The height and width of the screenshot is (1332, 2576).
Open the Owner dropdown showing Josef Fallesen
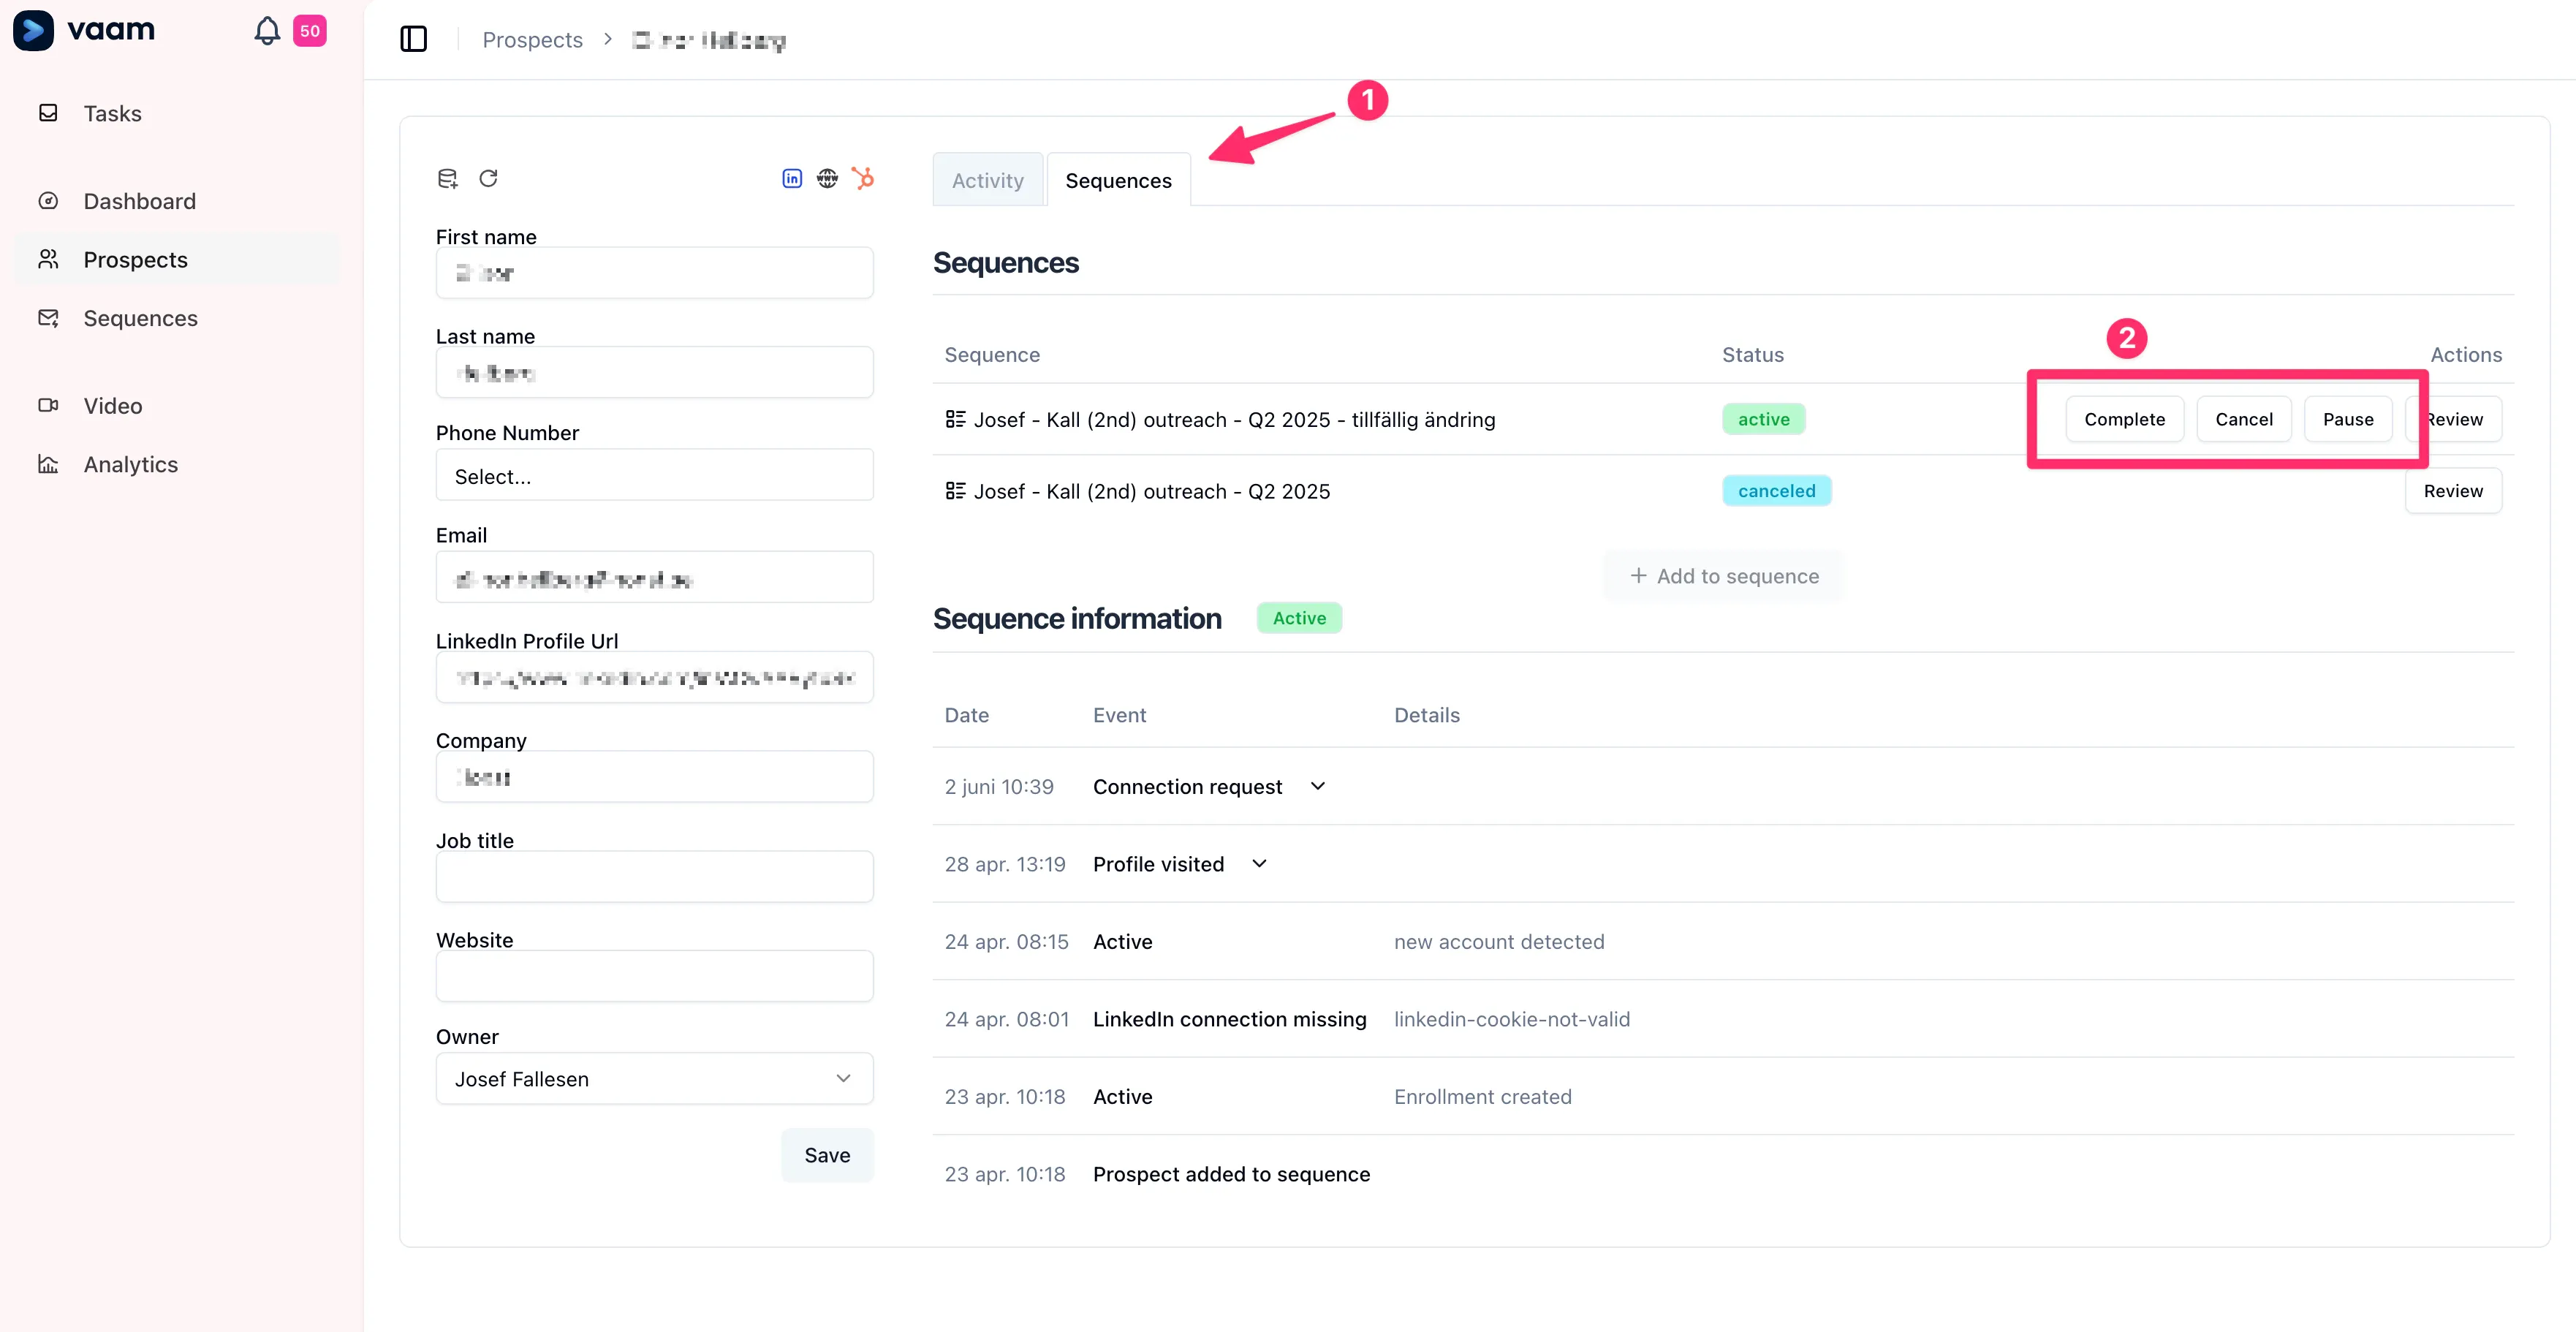[654, 1078]
